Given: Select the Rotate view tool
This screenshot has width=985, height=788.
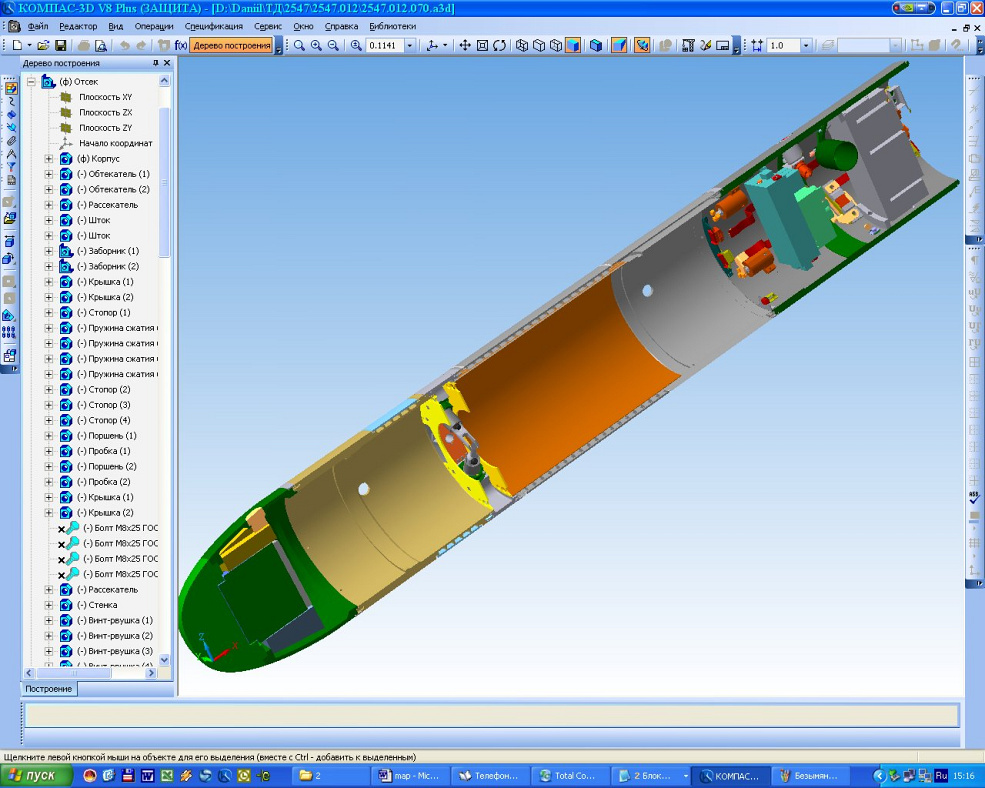Looking at the screenshot, I should pyautogui.click(x=499, y=46).
